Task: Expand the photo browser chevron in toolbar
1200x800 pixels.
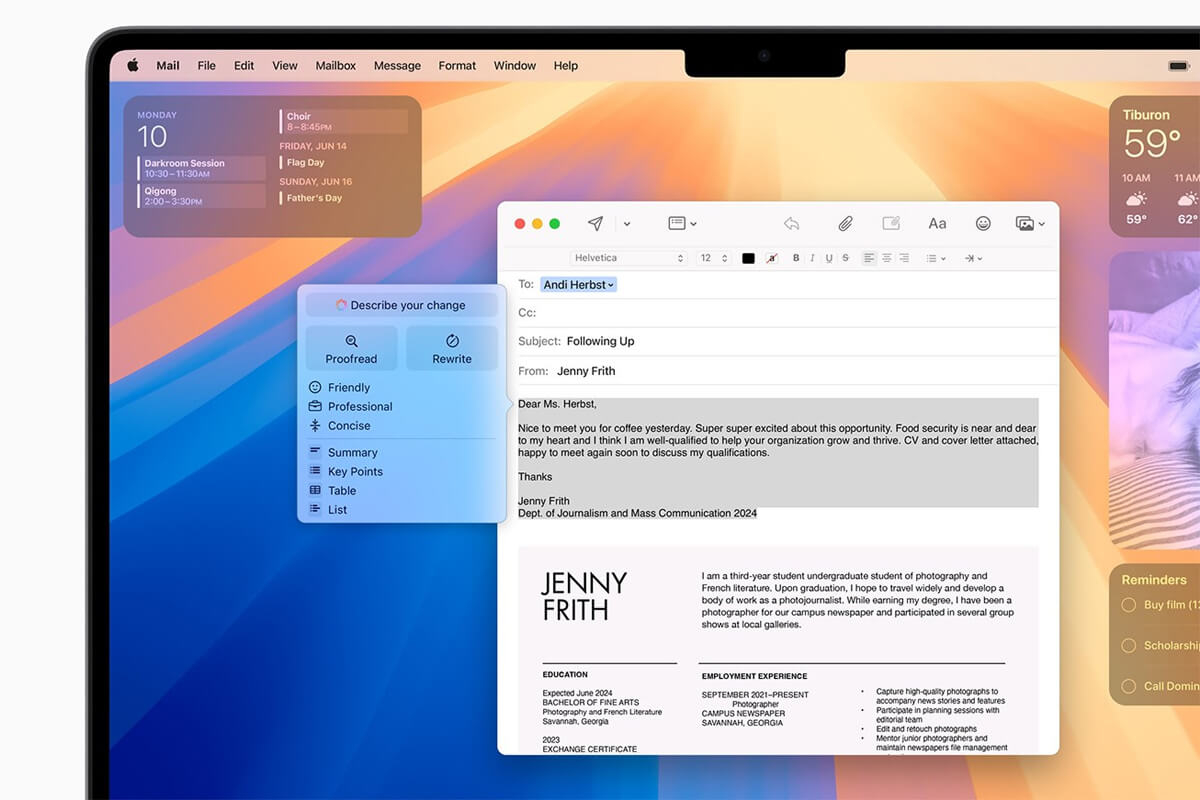Action: (1044, 223)
